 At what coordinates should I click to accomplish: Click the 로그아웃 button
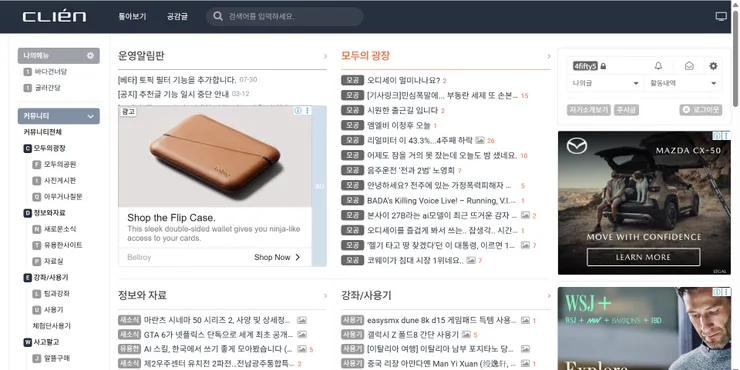click(x=701, y=110)
